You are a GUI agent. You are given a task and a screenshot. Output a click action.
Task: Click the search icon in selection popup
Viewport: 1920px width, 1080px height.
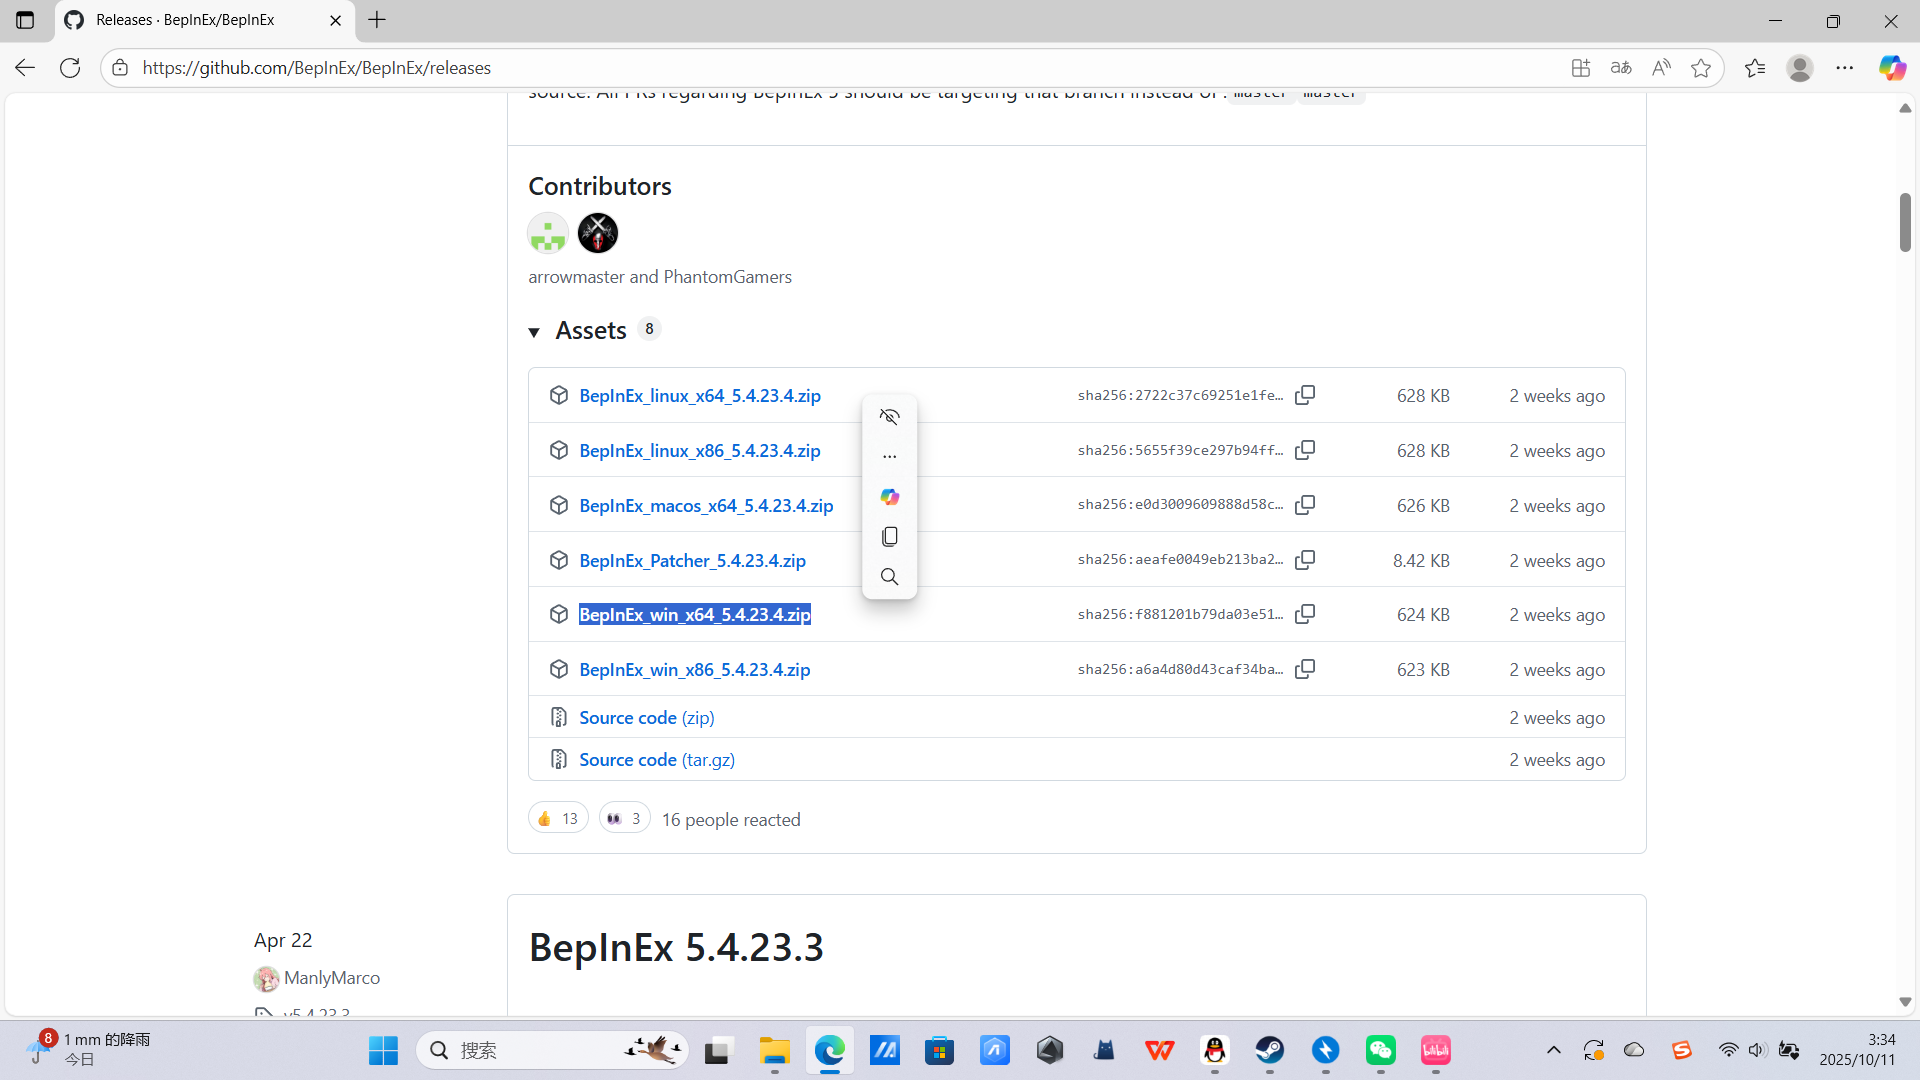pyautogui.click(x=889, y=577)
